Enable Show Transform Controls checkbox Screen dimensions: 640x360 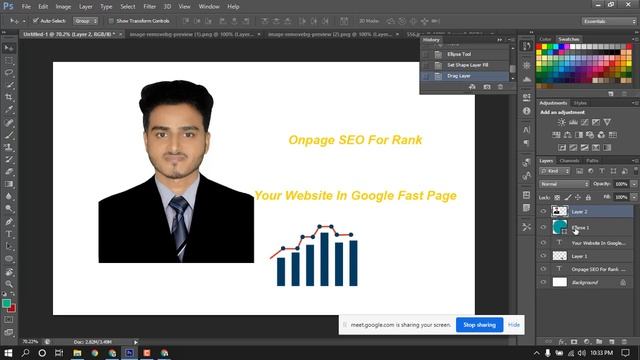[111, 21]
